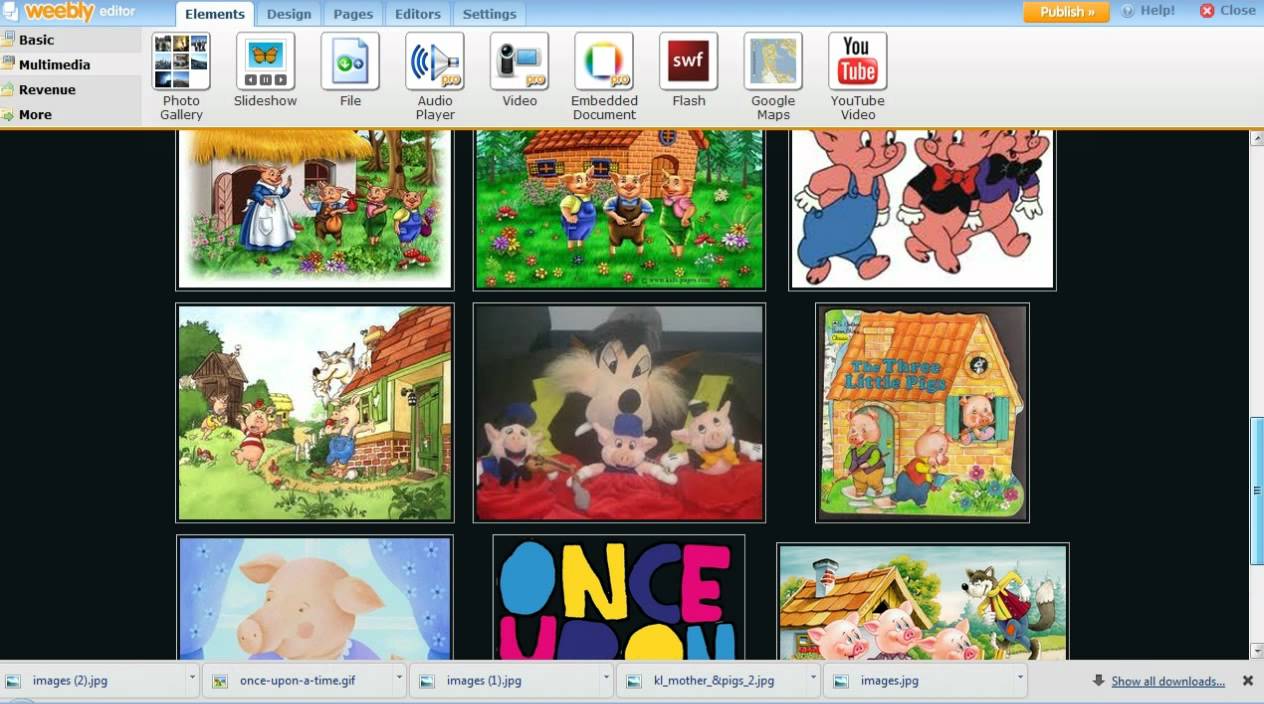
Task: Select The Three Little Pigs book cover
Action: (922, 413)
